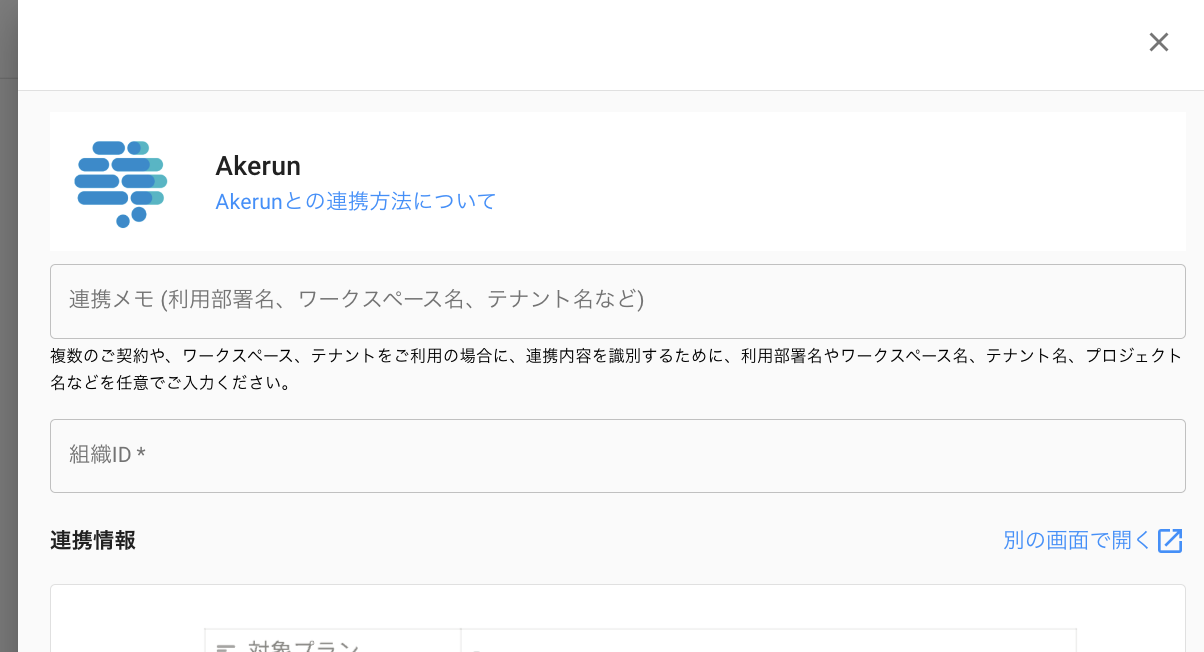Focus the 組織ID required field
The height and width of the screenshot is (652, 1204).
click(617, 456)
